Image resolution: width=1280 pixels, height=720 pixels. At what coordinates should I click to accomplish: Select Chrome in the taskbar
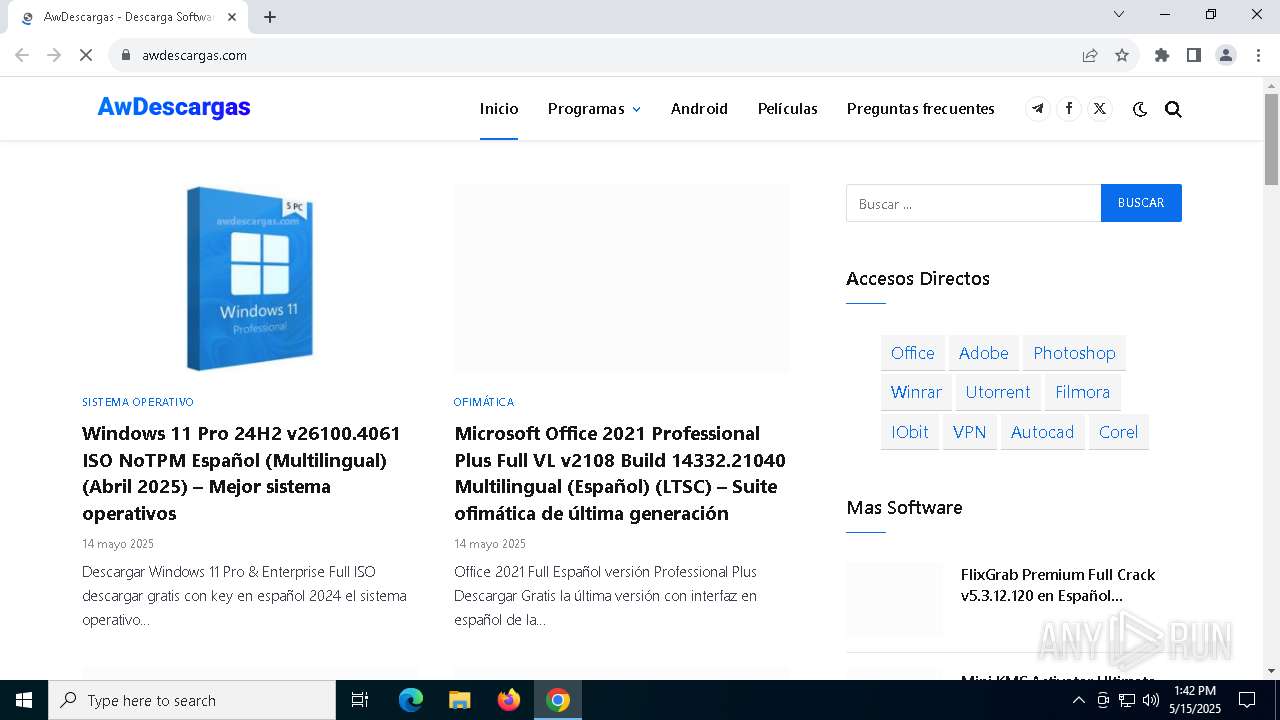[x=558, y=700]
